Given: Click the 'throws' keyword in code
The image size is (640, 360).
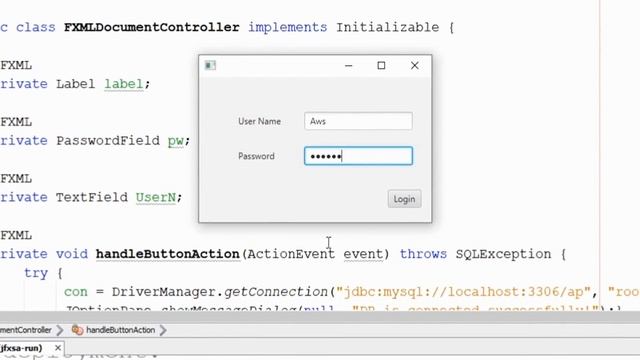Looking at the screenshot, I should [423, 254].
